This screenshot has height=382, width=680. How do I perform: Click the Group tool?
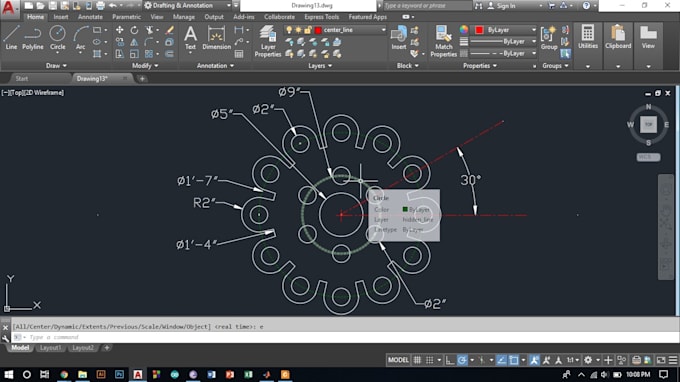(549, 37)
